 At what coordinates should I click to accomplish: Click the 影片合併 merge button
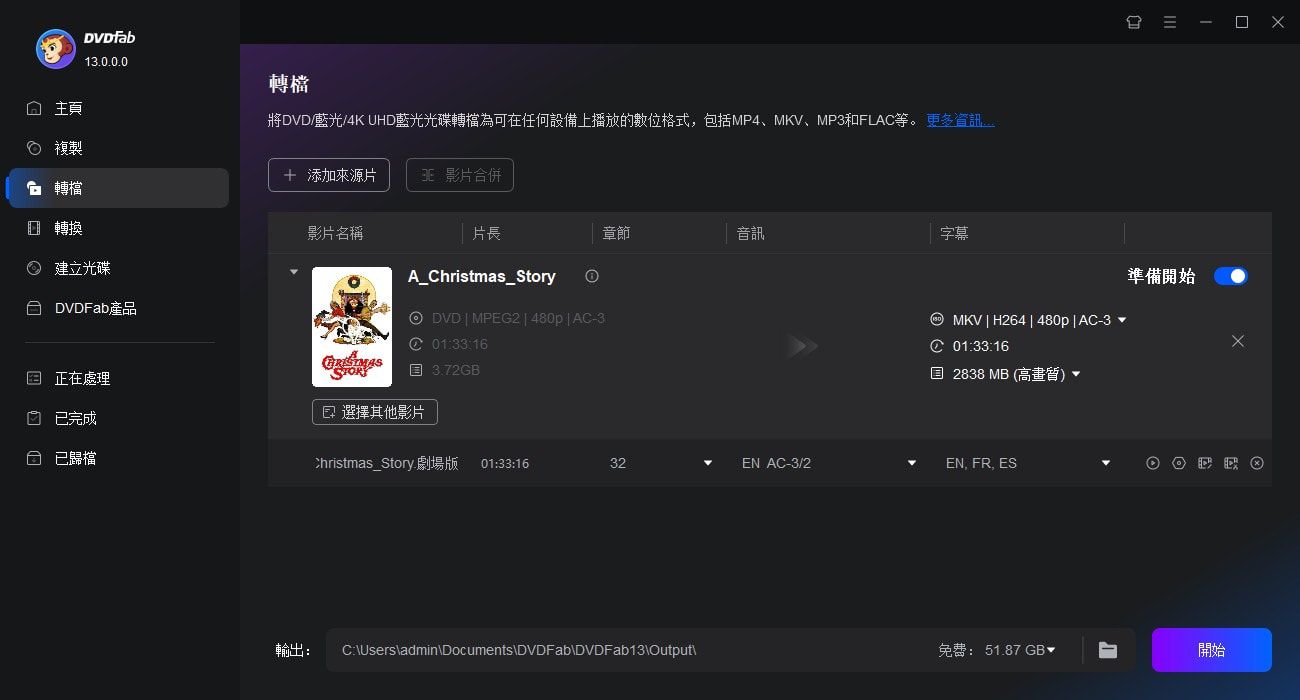[460, 175]
